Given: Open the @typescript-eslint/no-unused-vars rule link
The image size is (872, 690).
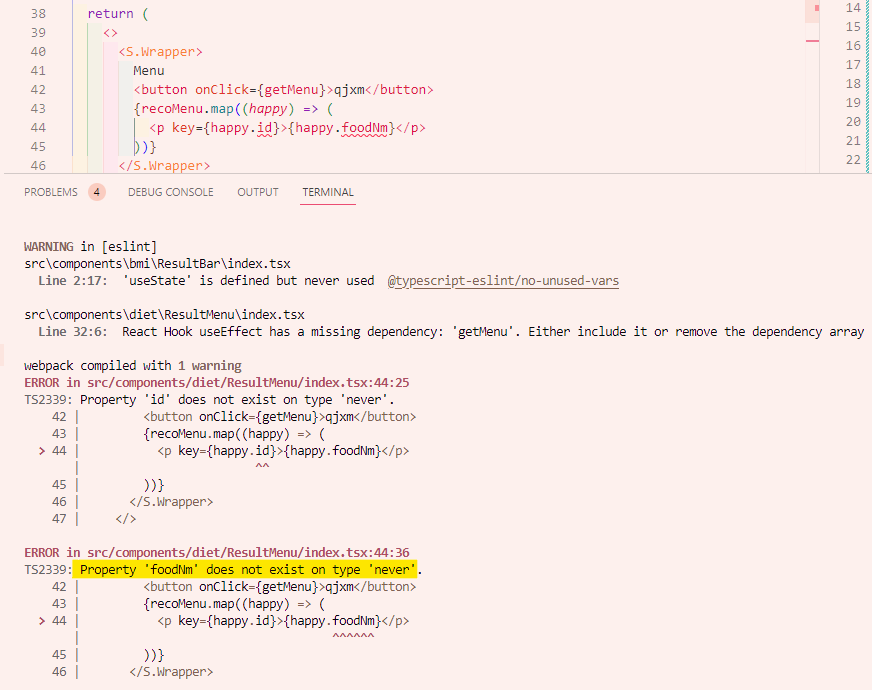Looking at the screenshot, I should click(503, 281).
